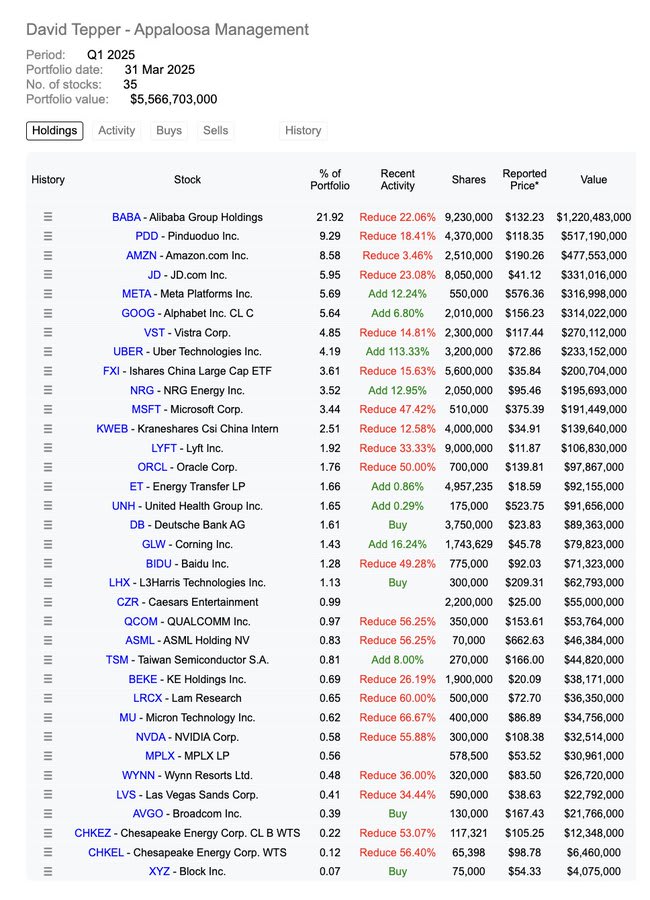Follow the AVGO ticker link
The width and height of the screenshot is (650, 900).
(148, 814)
